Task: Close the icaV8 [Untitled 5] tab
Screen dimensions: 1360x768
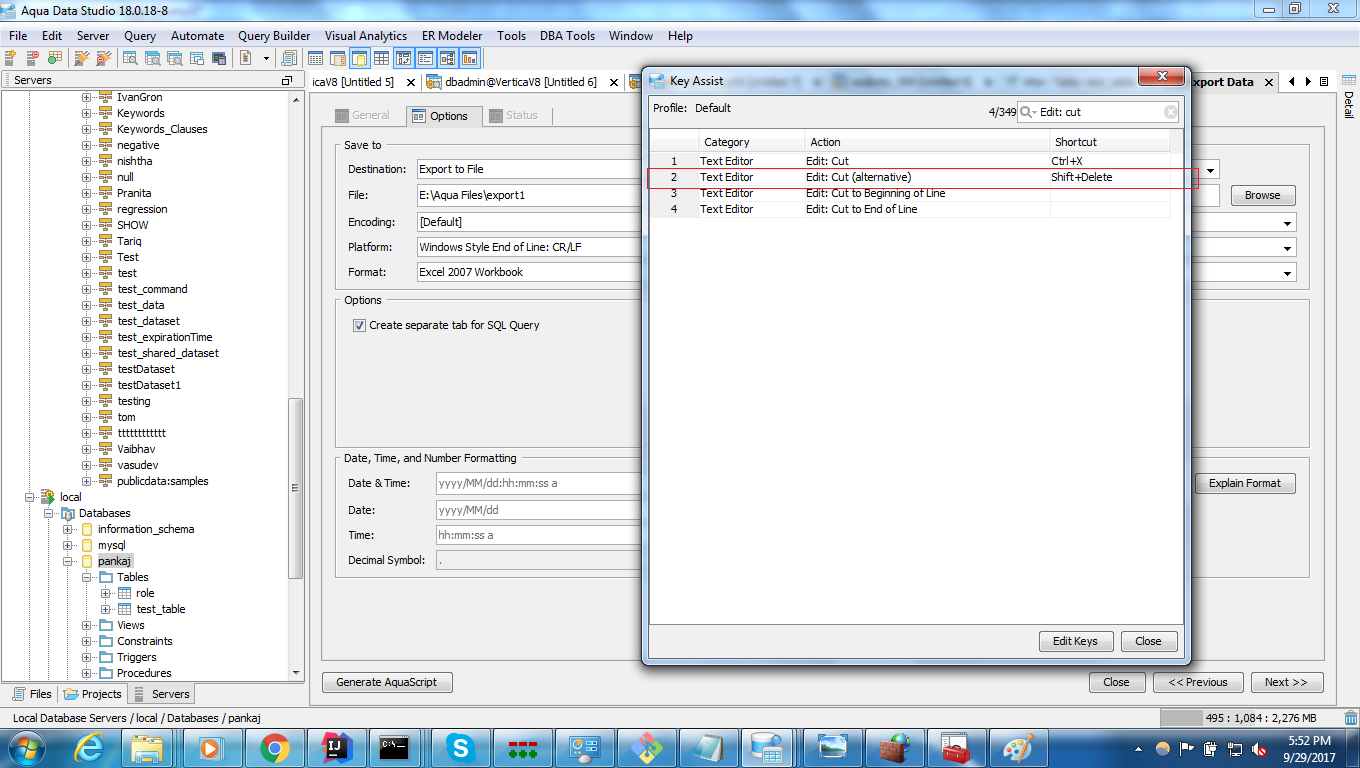Action: 409,82
